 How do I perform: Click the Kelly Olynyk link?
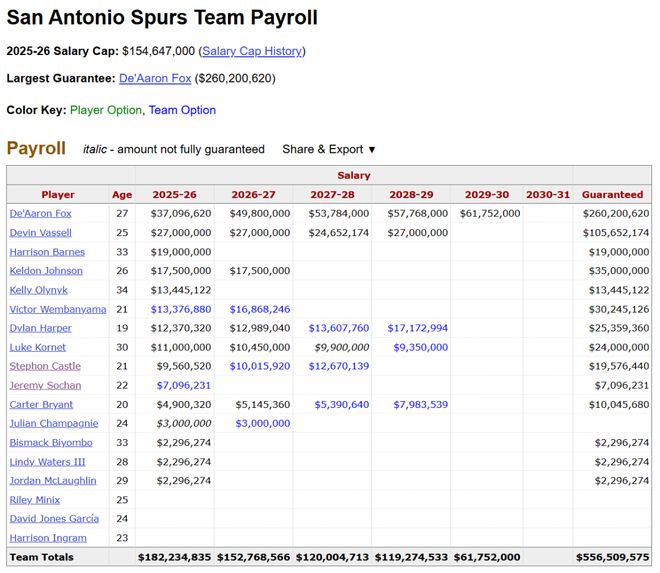[x=39, y=290]
